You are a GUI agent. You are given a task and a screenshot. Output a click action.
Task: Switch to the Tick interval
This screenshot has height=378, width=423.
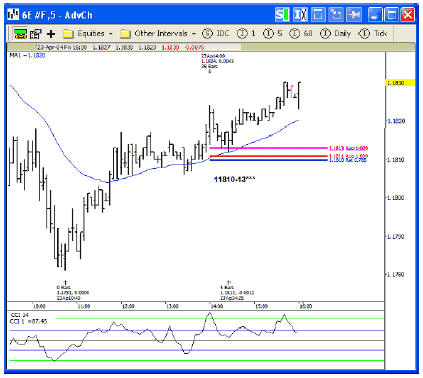click(x=373, y=33)
